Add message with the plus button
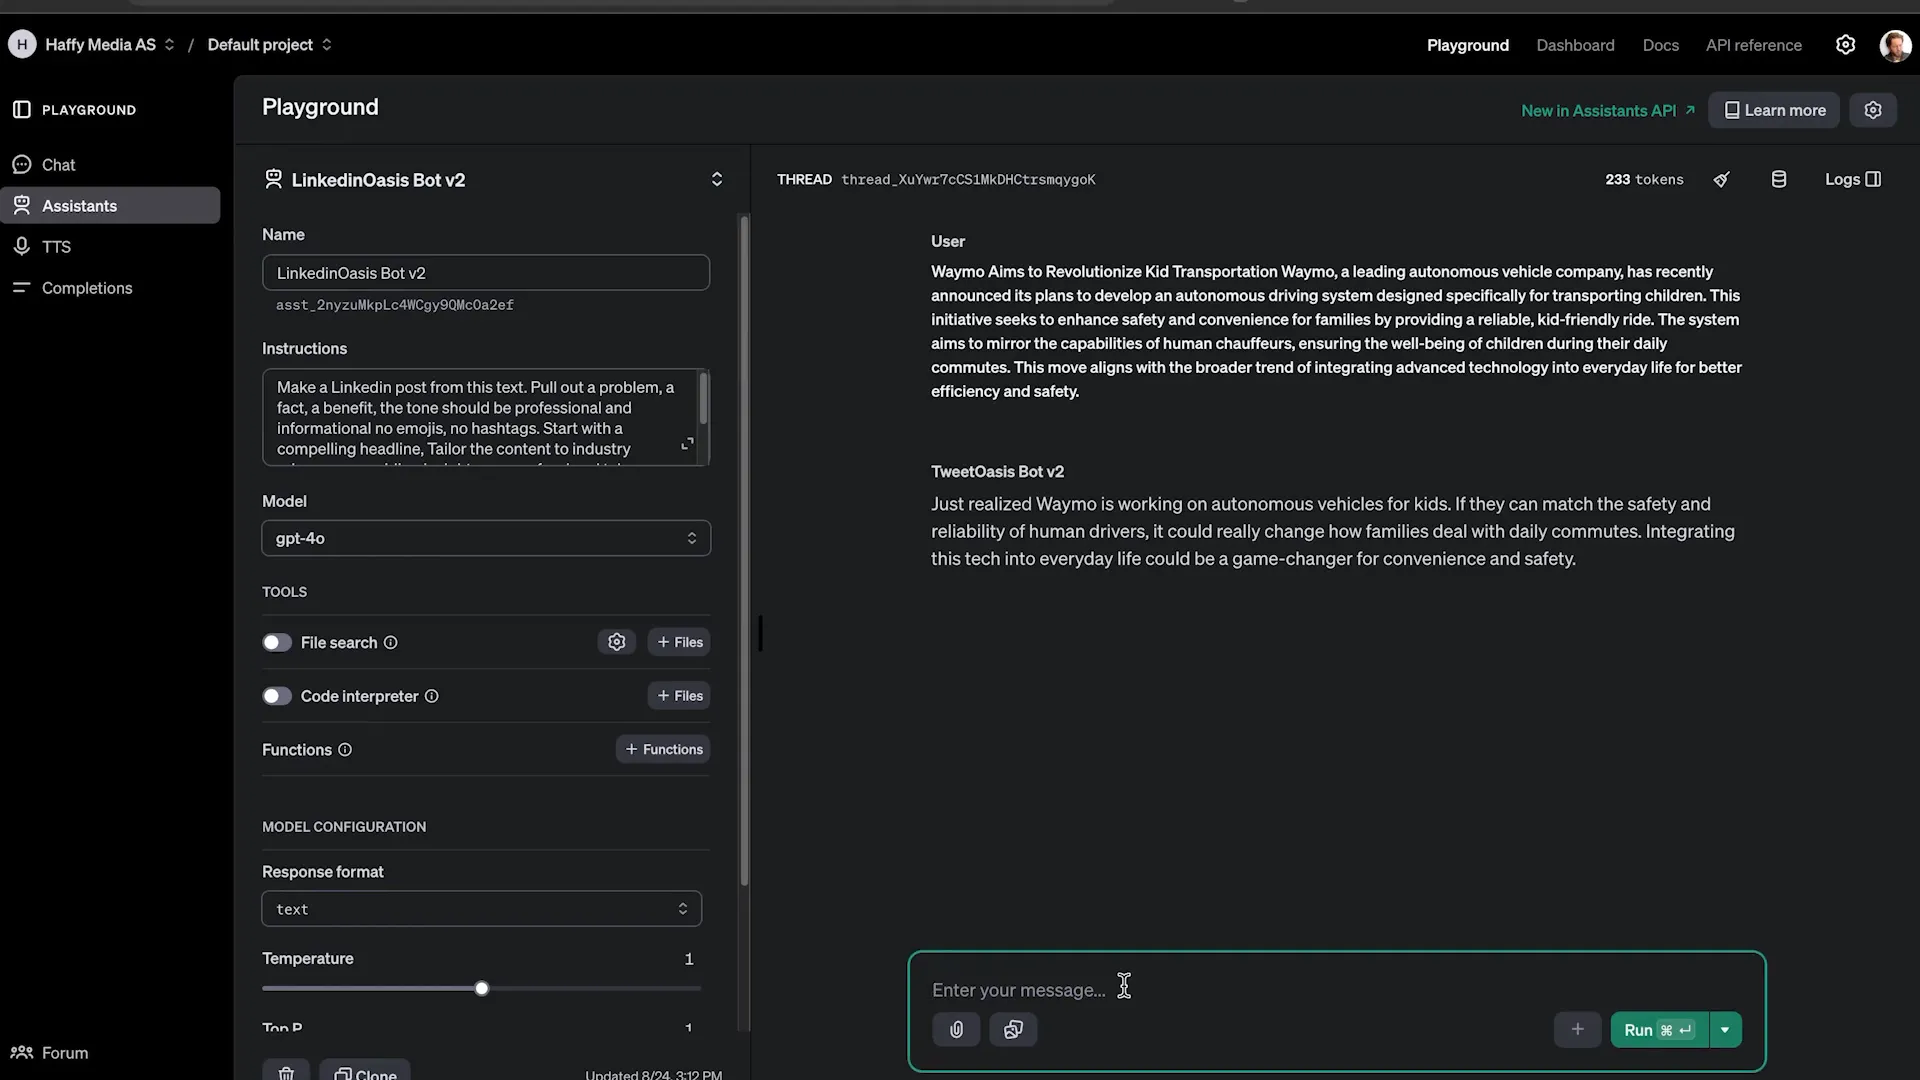1920x1080 pixels. pos(1577,1030)
